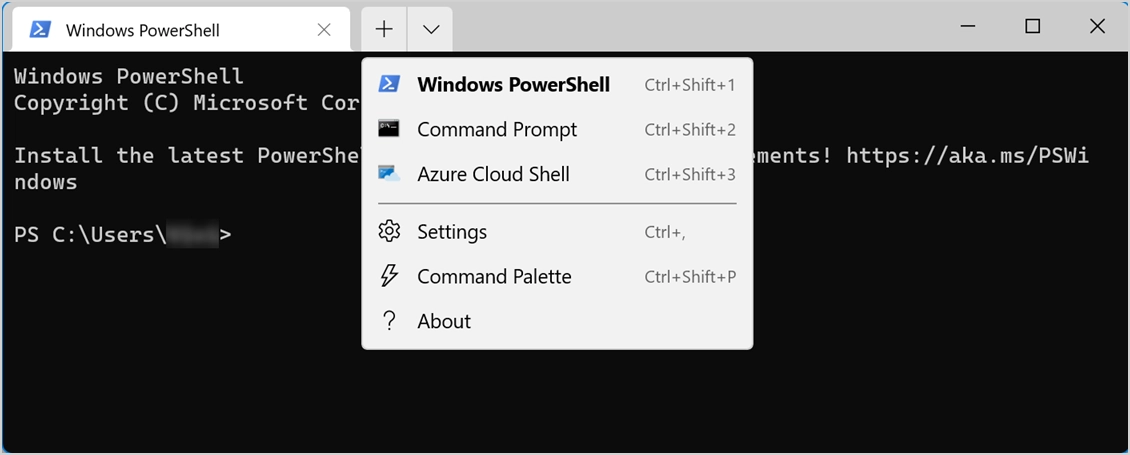The width and height of the screenshot is (1130, 455).
Task: Open Settings from the dropdown menu
Action: 452,232
